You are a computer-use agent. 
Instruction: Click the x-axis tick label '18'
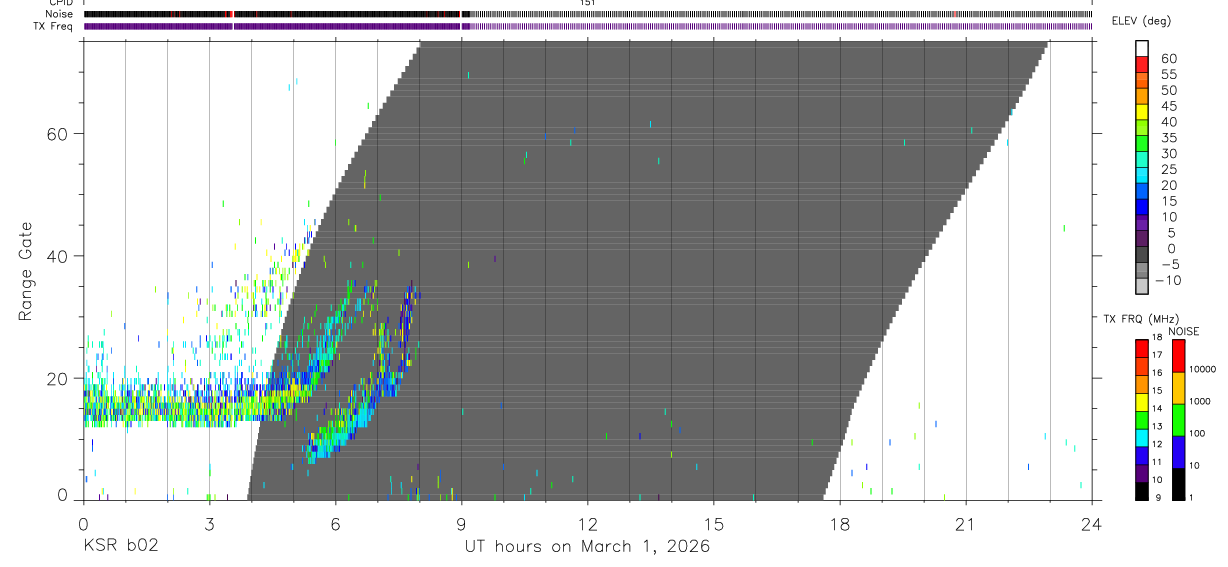pyautogui.click(x=840, y=524)
